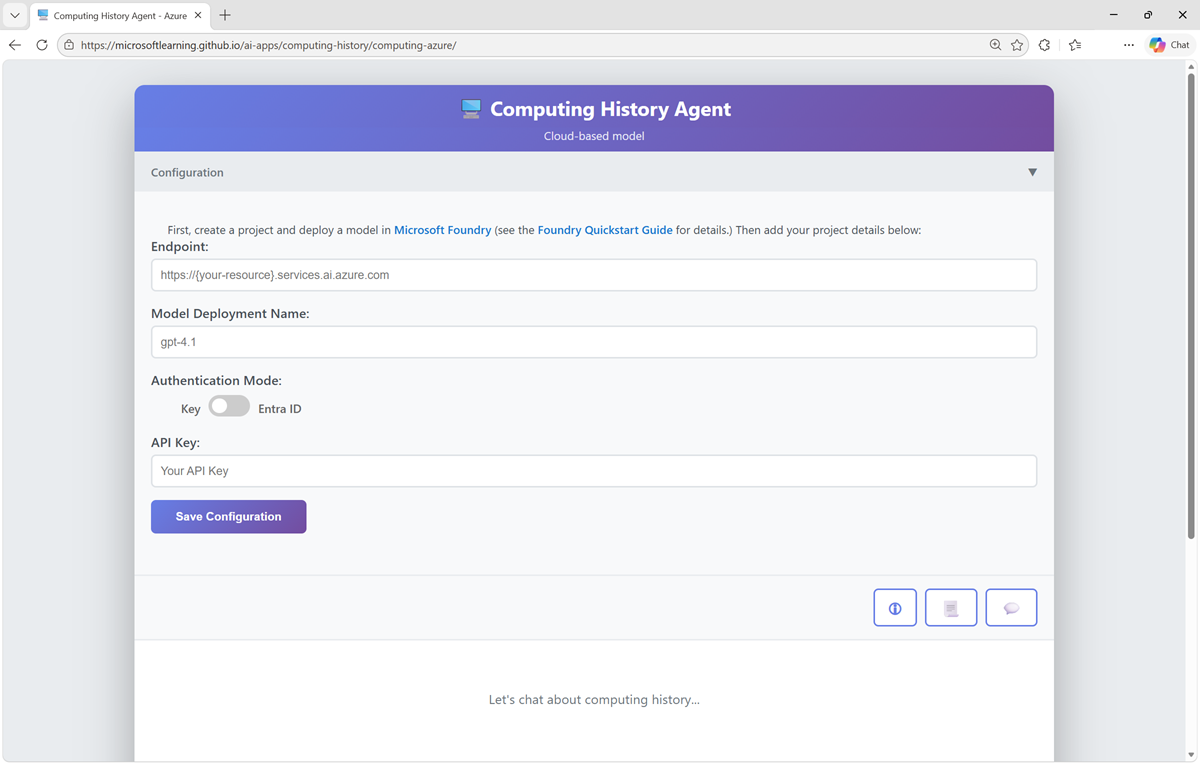This screenshot has height=764, width=1200.
Task: Open browser settings and more menu
Action: 1129,45
